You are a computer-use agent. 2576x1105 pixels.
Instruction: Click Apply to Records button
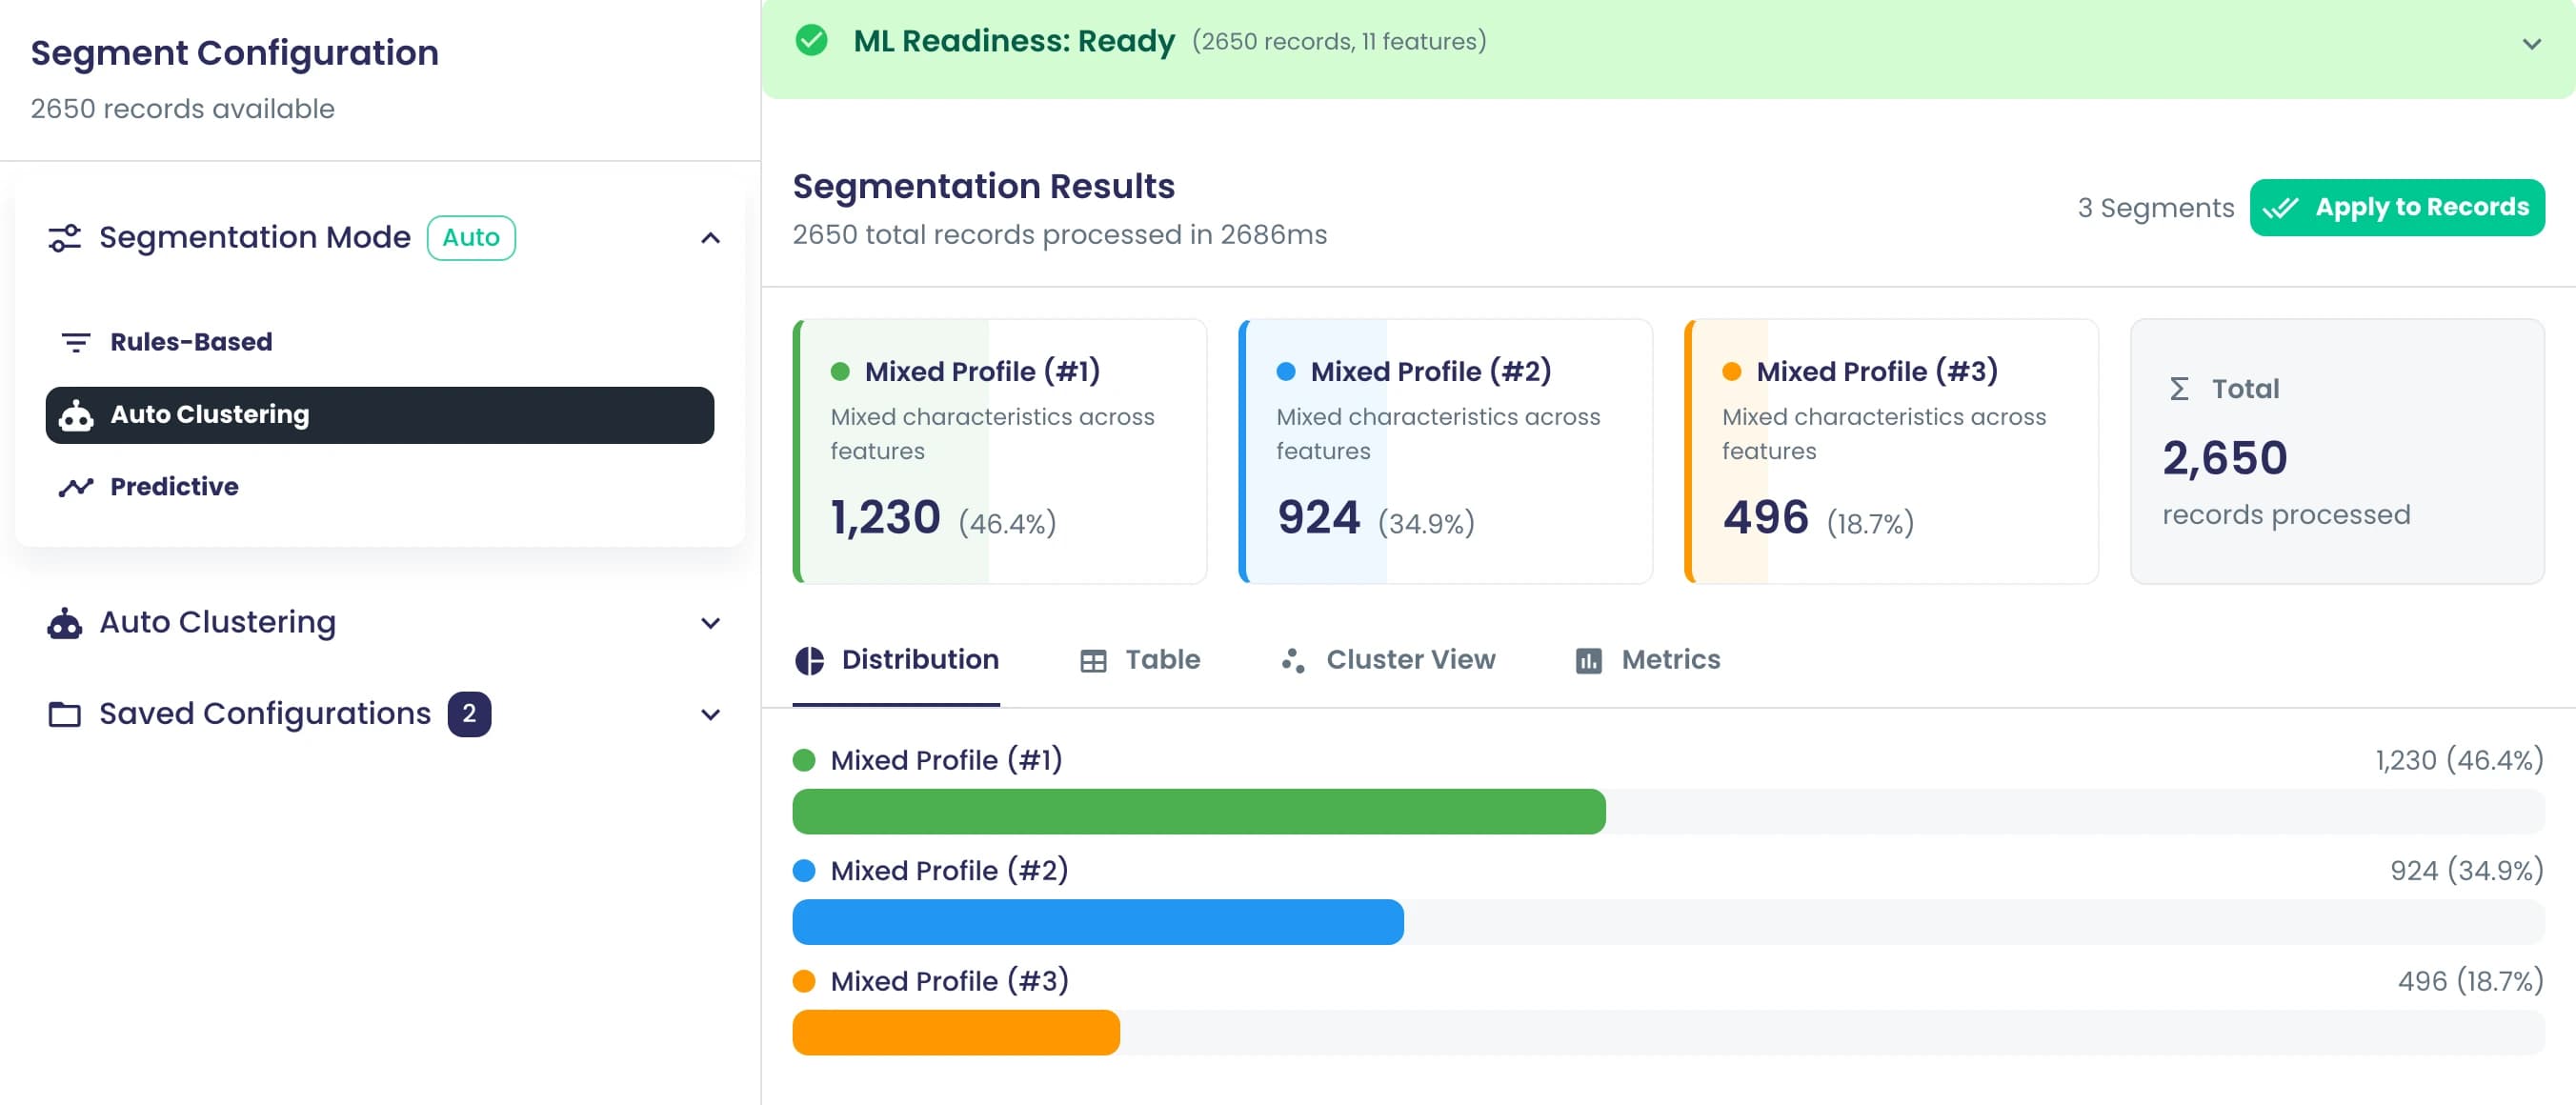tap(2397, 208)
